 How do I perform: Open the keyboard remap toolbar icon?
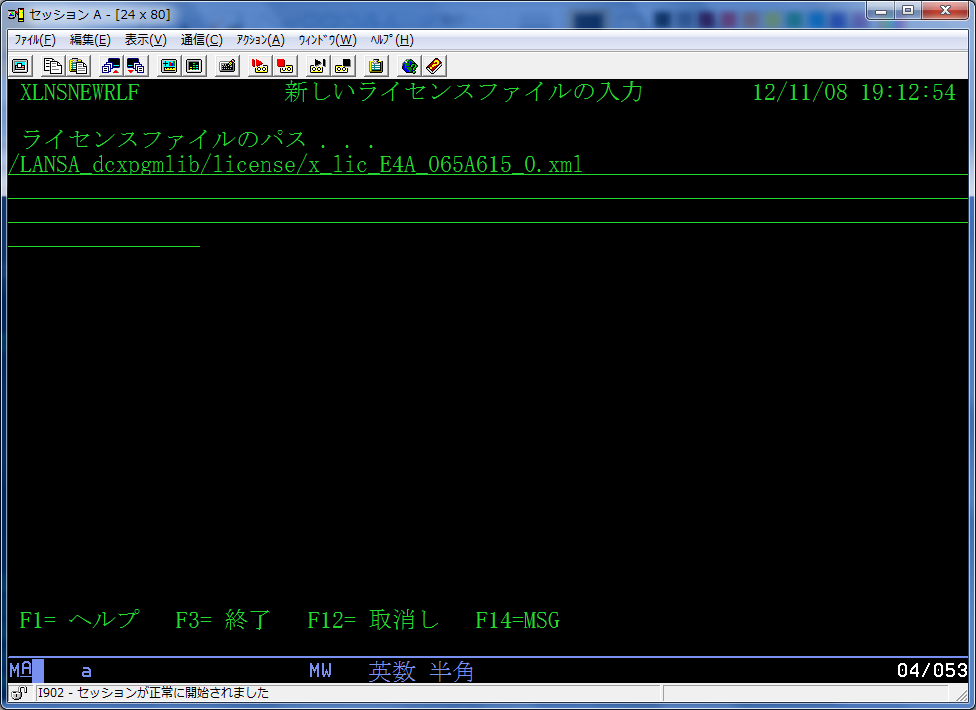(227, 66)
